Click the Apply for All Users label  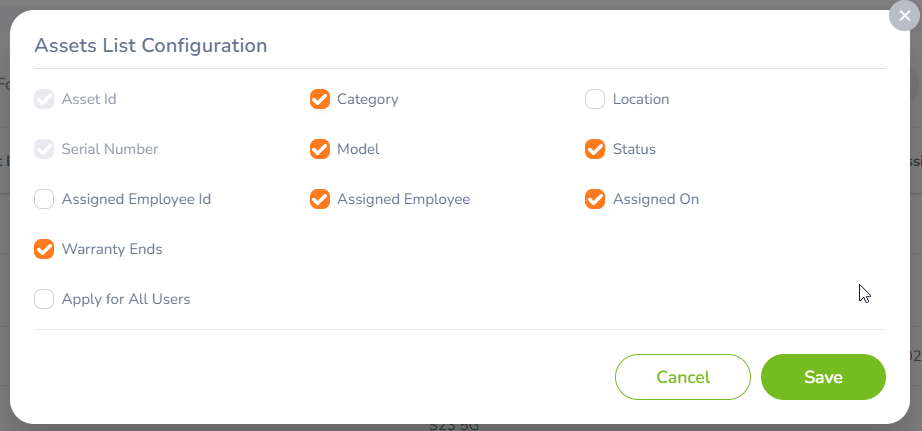pyautogui.click(x=126, y=299)
